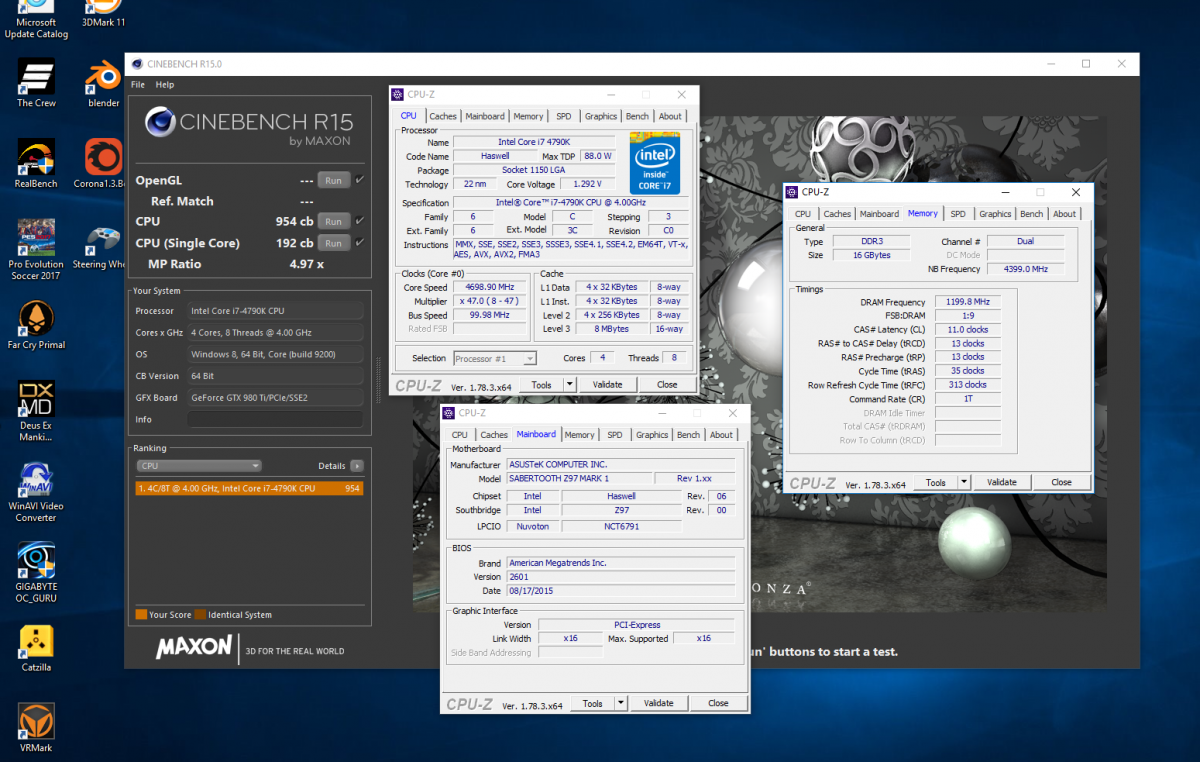Open the Tools dropdown arrow in CPU-Z Mainboard window

point(621,703)
